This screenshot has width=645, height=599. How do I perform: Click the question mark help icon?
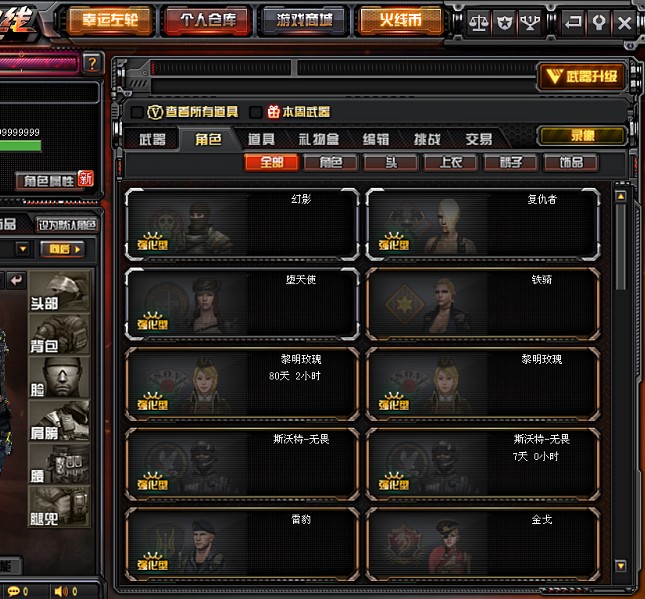[x=92, y=64]
